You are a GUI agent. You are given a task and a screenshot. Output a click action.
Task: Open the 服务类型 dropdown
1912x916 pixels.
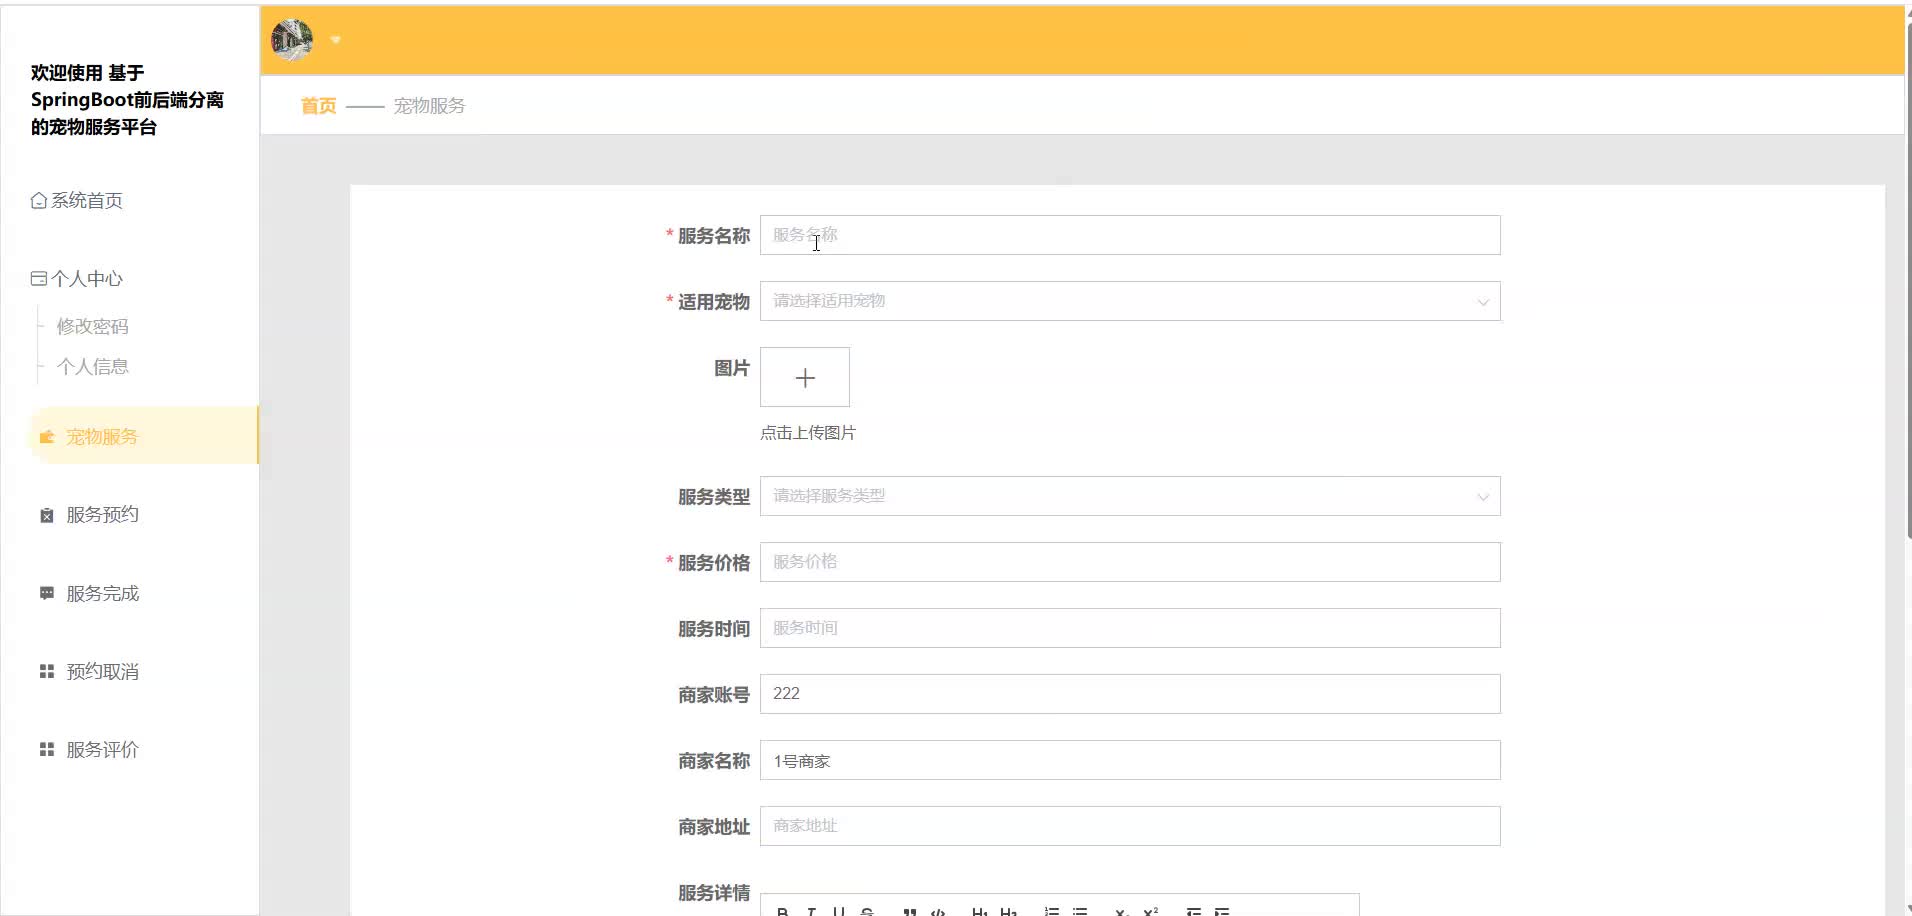coord(1130,496)
